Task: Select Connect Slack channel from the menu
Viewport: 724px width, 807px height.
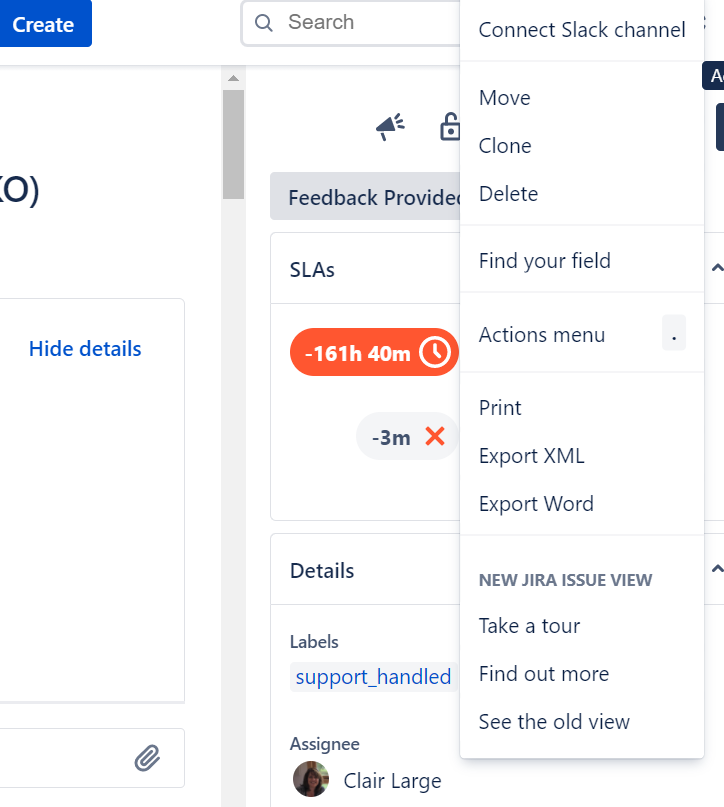Action: (582, 30)
